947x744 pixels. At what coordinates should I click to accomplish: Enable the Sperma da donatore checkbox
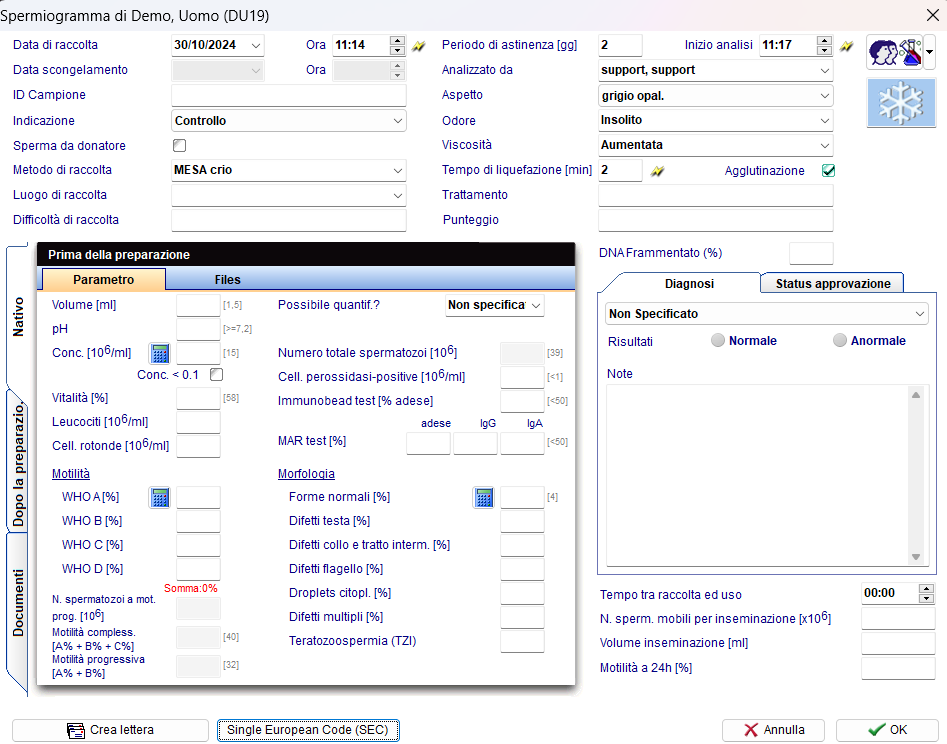click(x=179, y=146)
